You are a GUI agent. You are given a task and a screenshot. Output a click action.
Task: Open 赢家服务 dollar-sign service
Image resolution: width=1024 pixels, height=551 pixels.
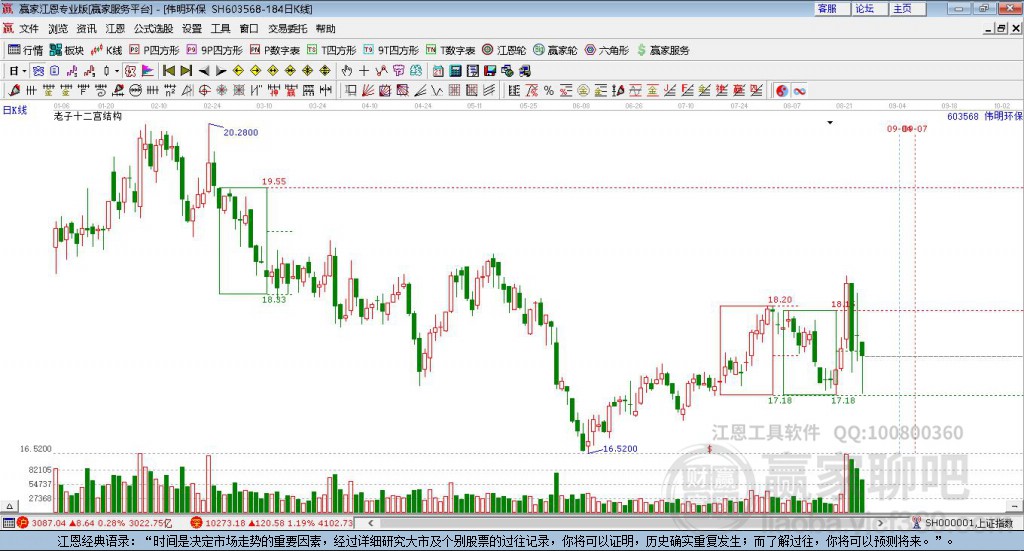[x=663, y=50]
